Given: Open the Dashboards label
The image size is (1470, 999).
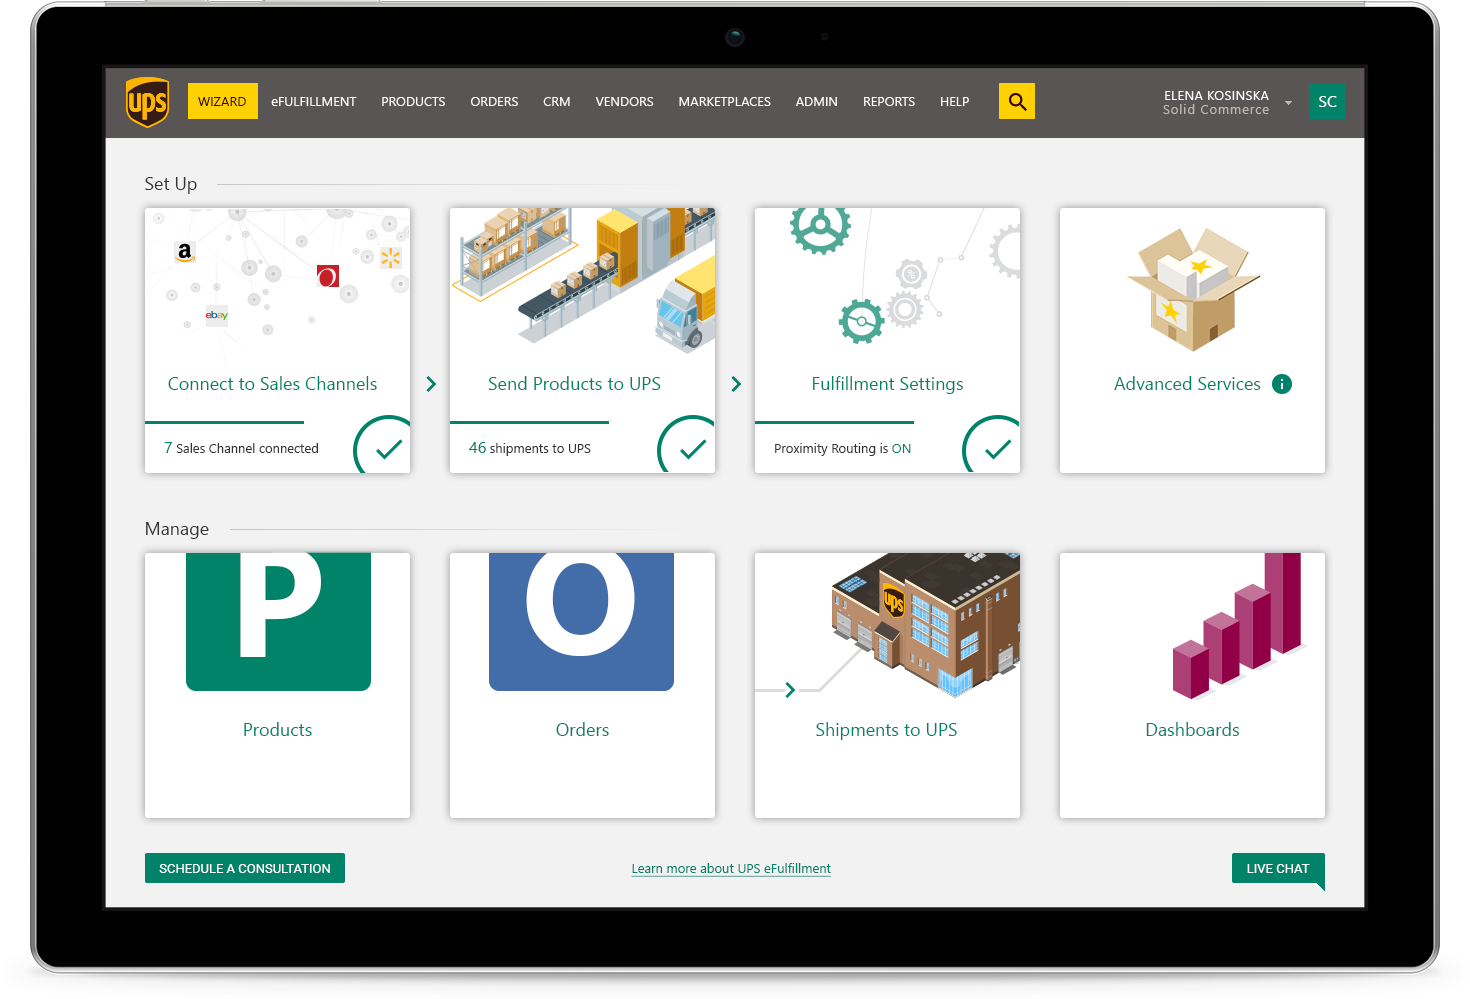Looking at the screenshot, I should pos(1192,730).
